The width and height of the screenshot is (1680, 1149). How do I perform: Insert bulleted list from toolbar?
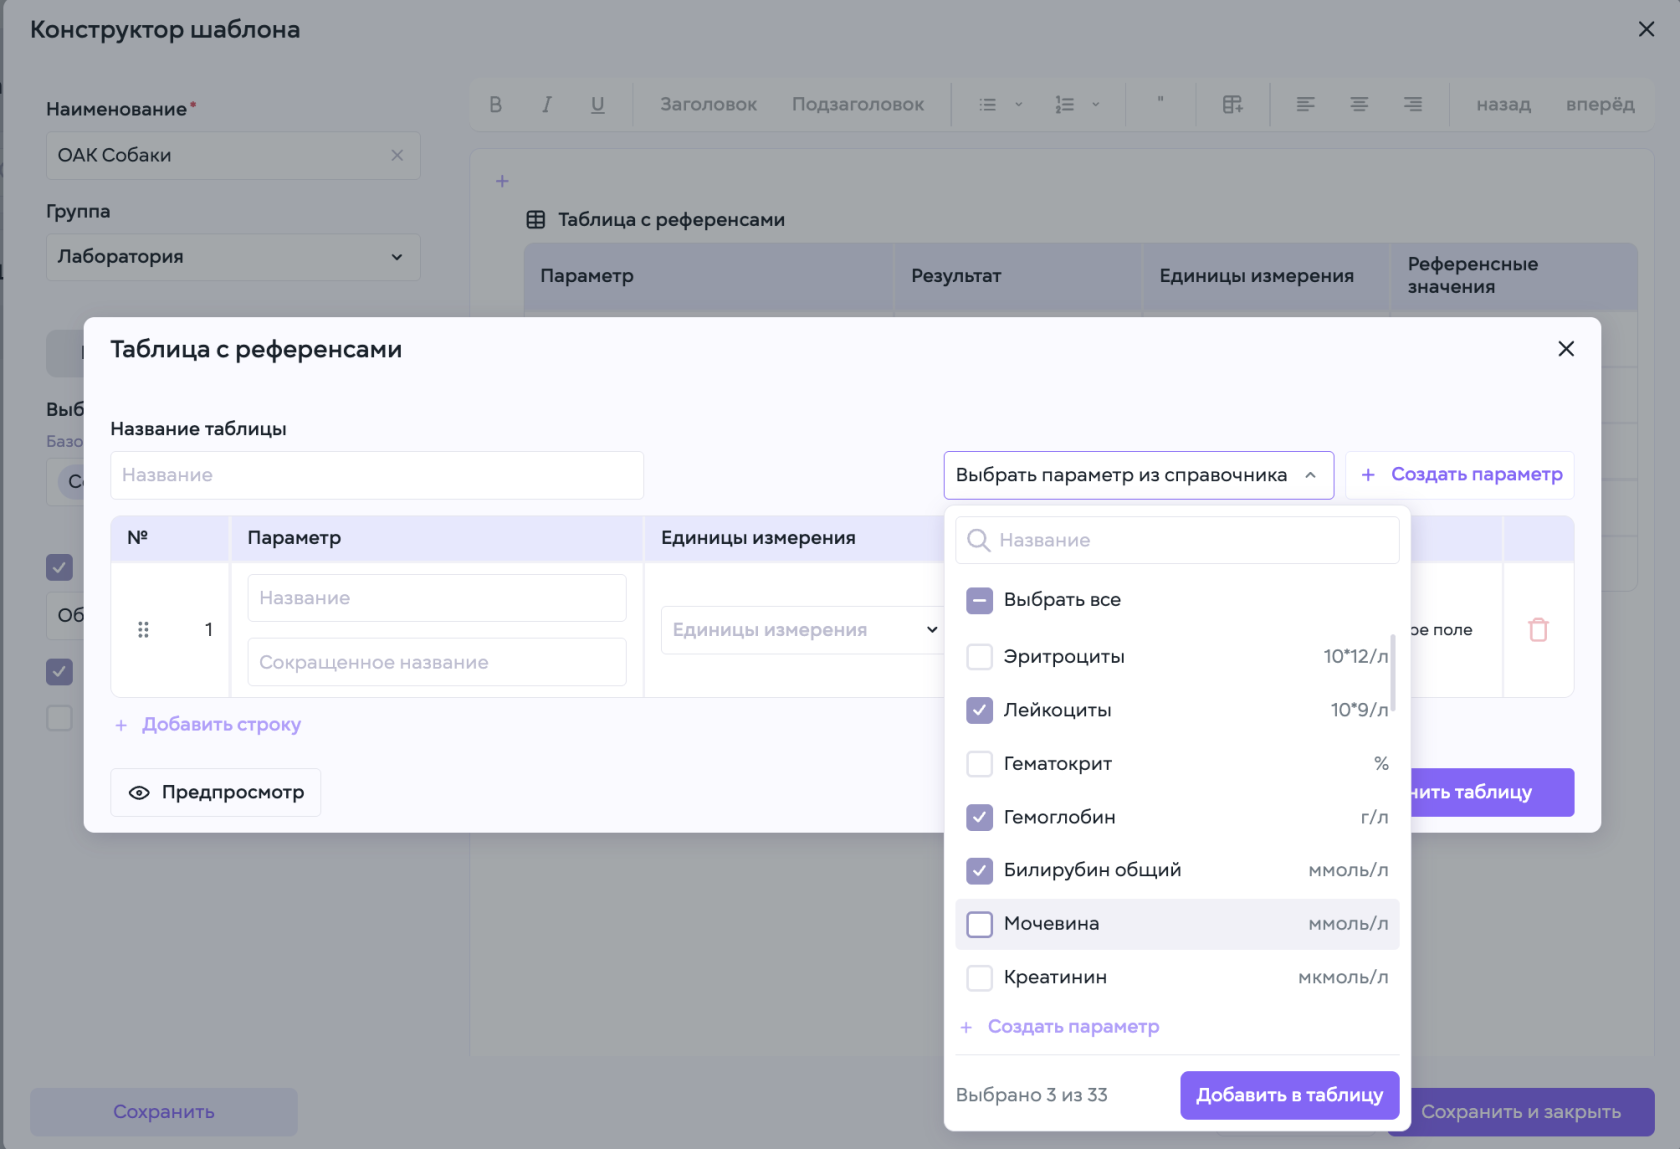[x=988, y=104]
